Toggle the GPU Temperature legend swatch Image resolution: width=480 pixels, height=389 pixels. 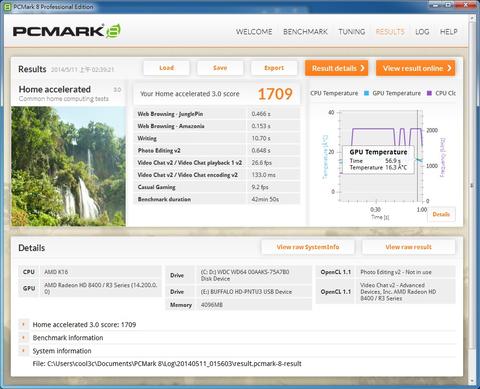click(366, 93)
